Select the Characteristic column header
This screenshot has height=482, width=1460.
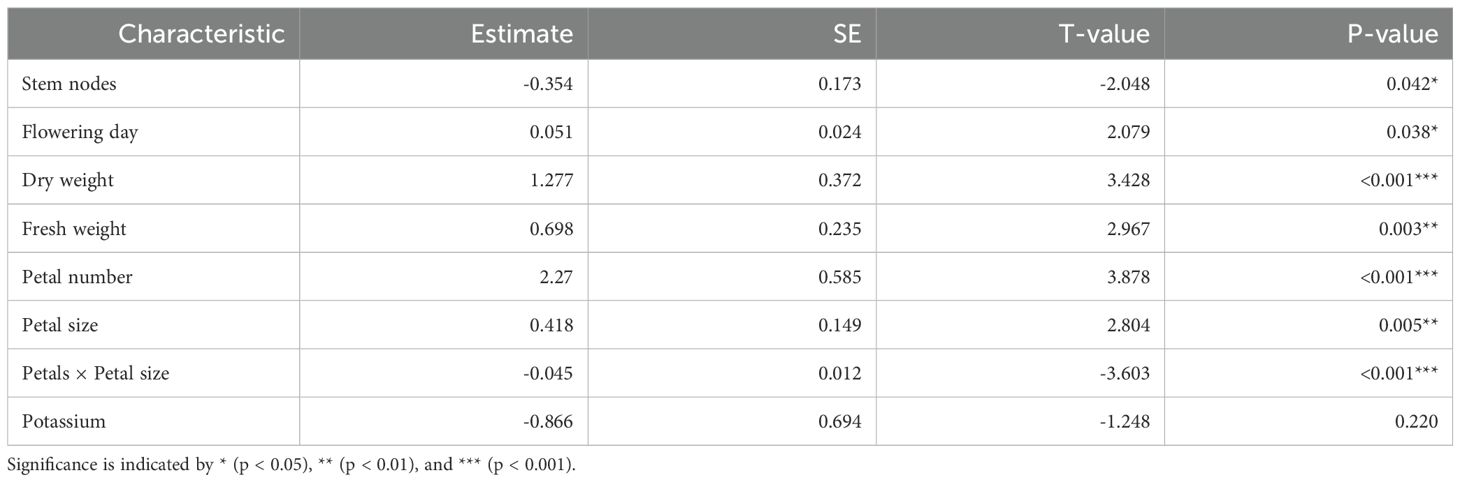tap(202, 34)
